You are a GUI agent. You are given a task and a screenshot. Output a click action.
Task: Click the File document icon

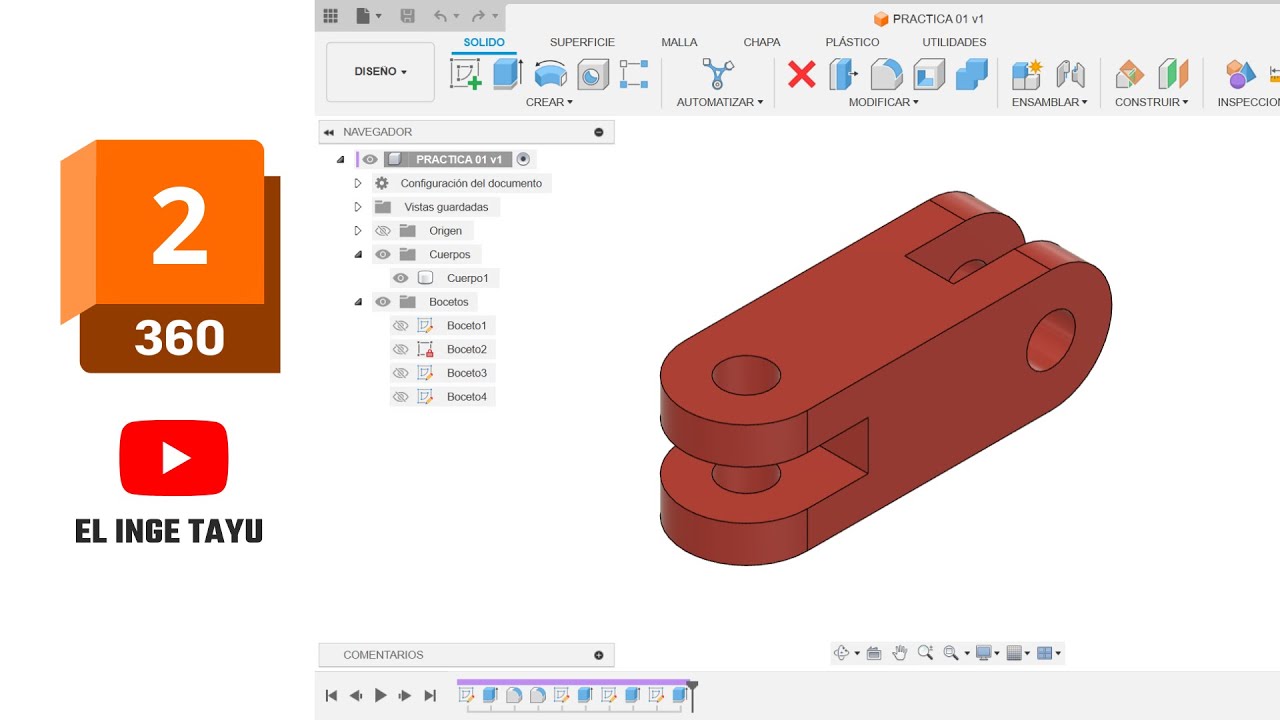pyautogui.click(x=363, y=16)
